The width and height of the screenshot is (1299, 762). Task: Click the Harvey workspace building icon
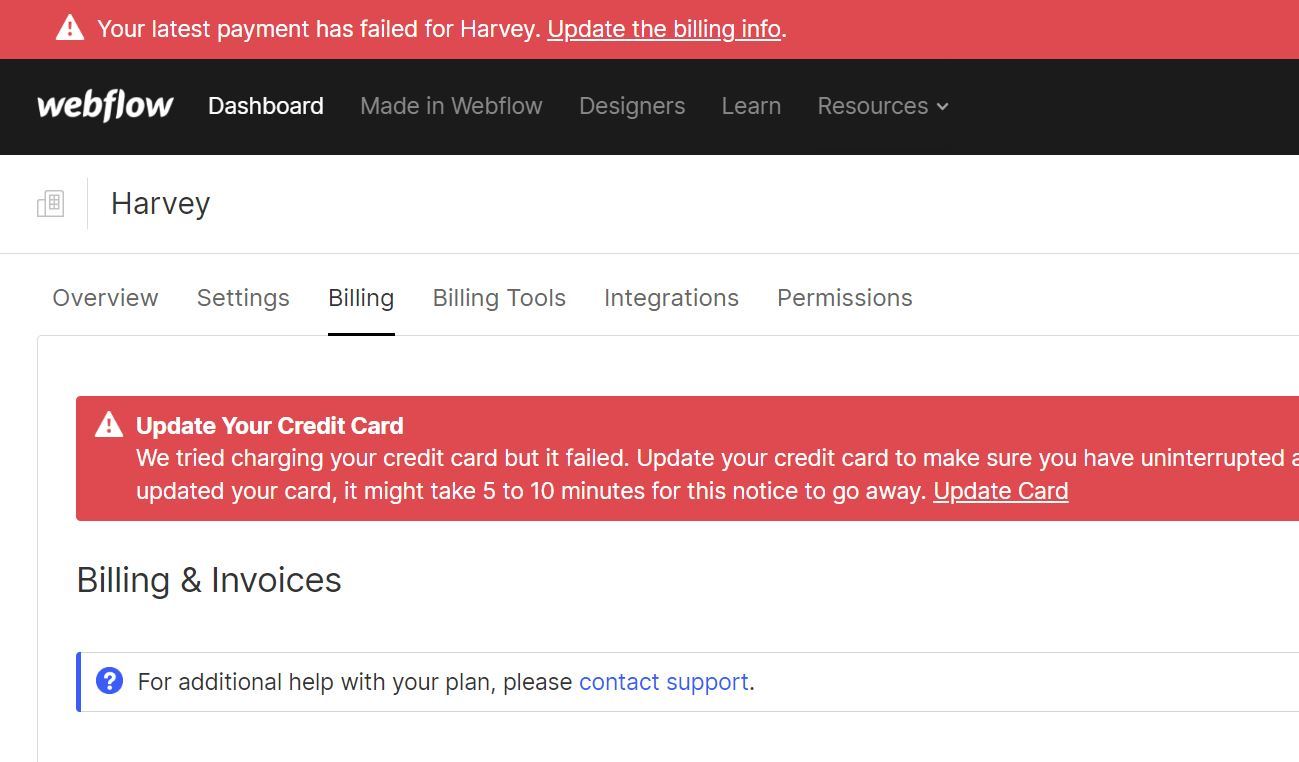(x=50, y=204)
